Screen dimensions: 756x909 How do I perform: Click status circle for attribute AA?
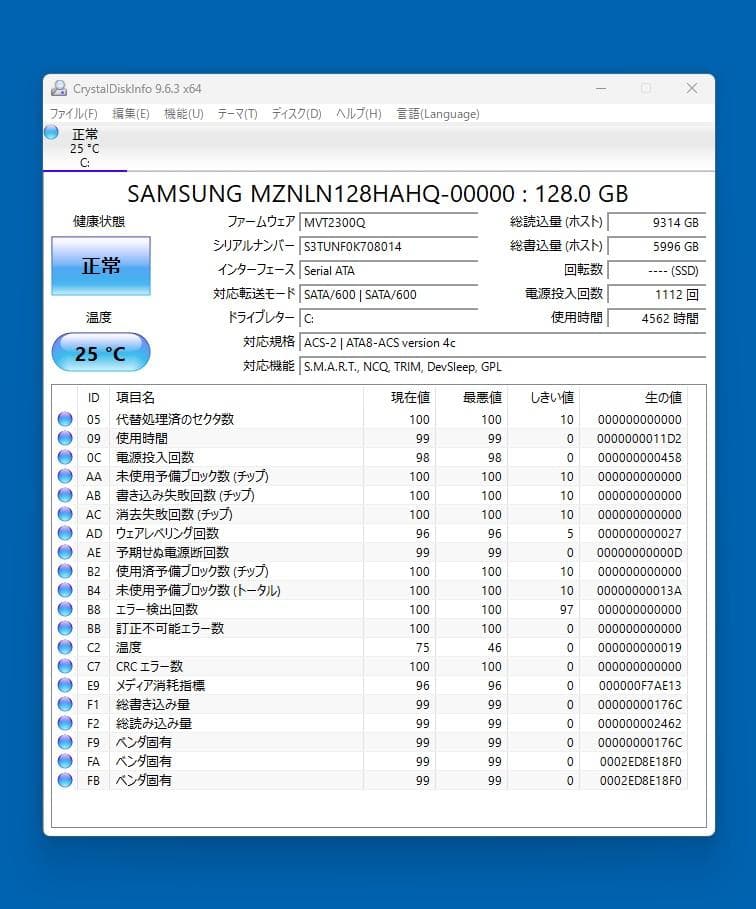click(x=65, y=476)
